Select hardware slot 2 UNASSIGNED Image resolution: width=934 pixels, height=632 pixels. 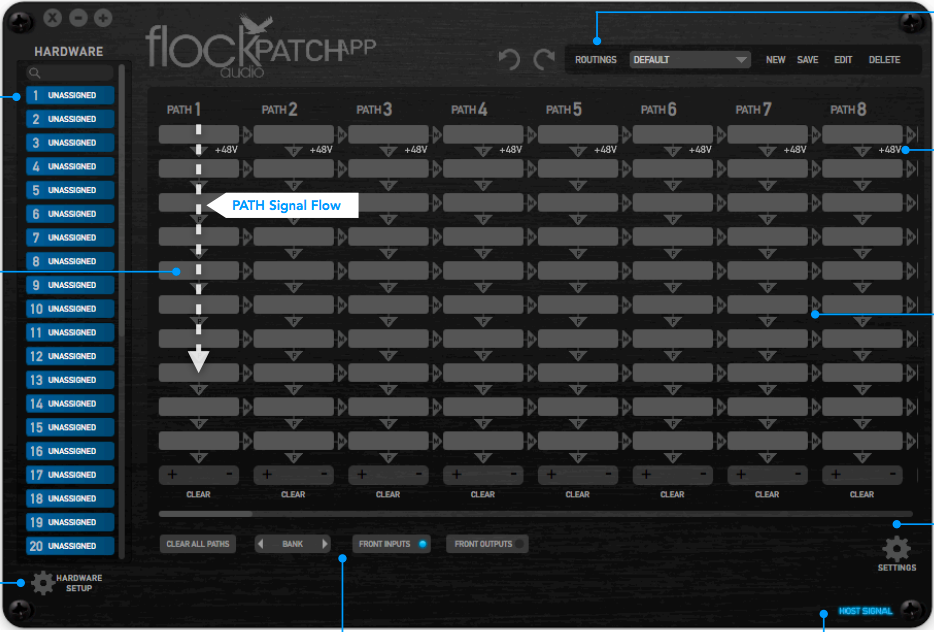pyautogui.click(x=70, y=119)
